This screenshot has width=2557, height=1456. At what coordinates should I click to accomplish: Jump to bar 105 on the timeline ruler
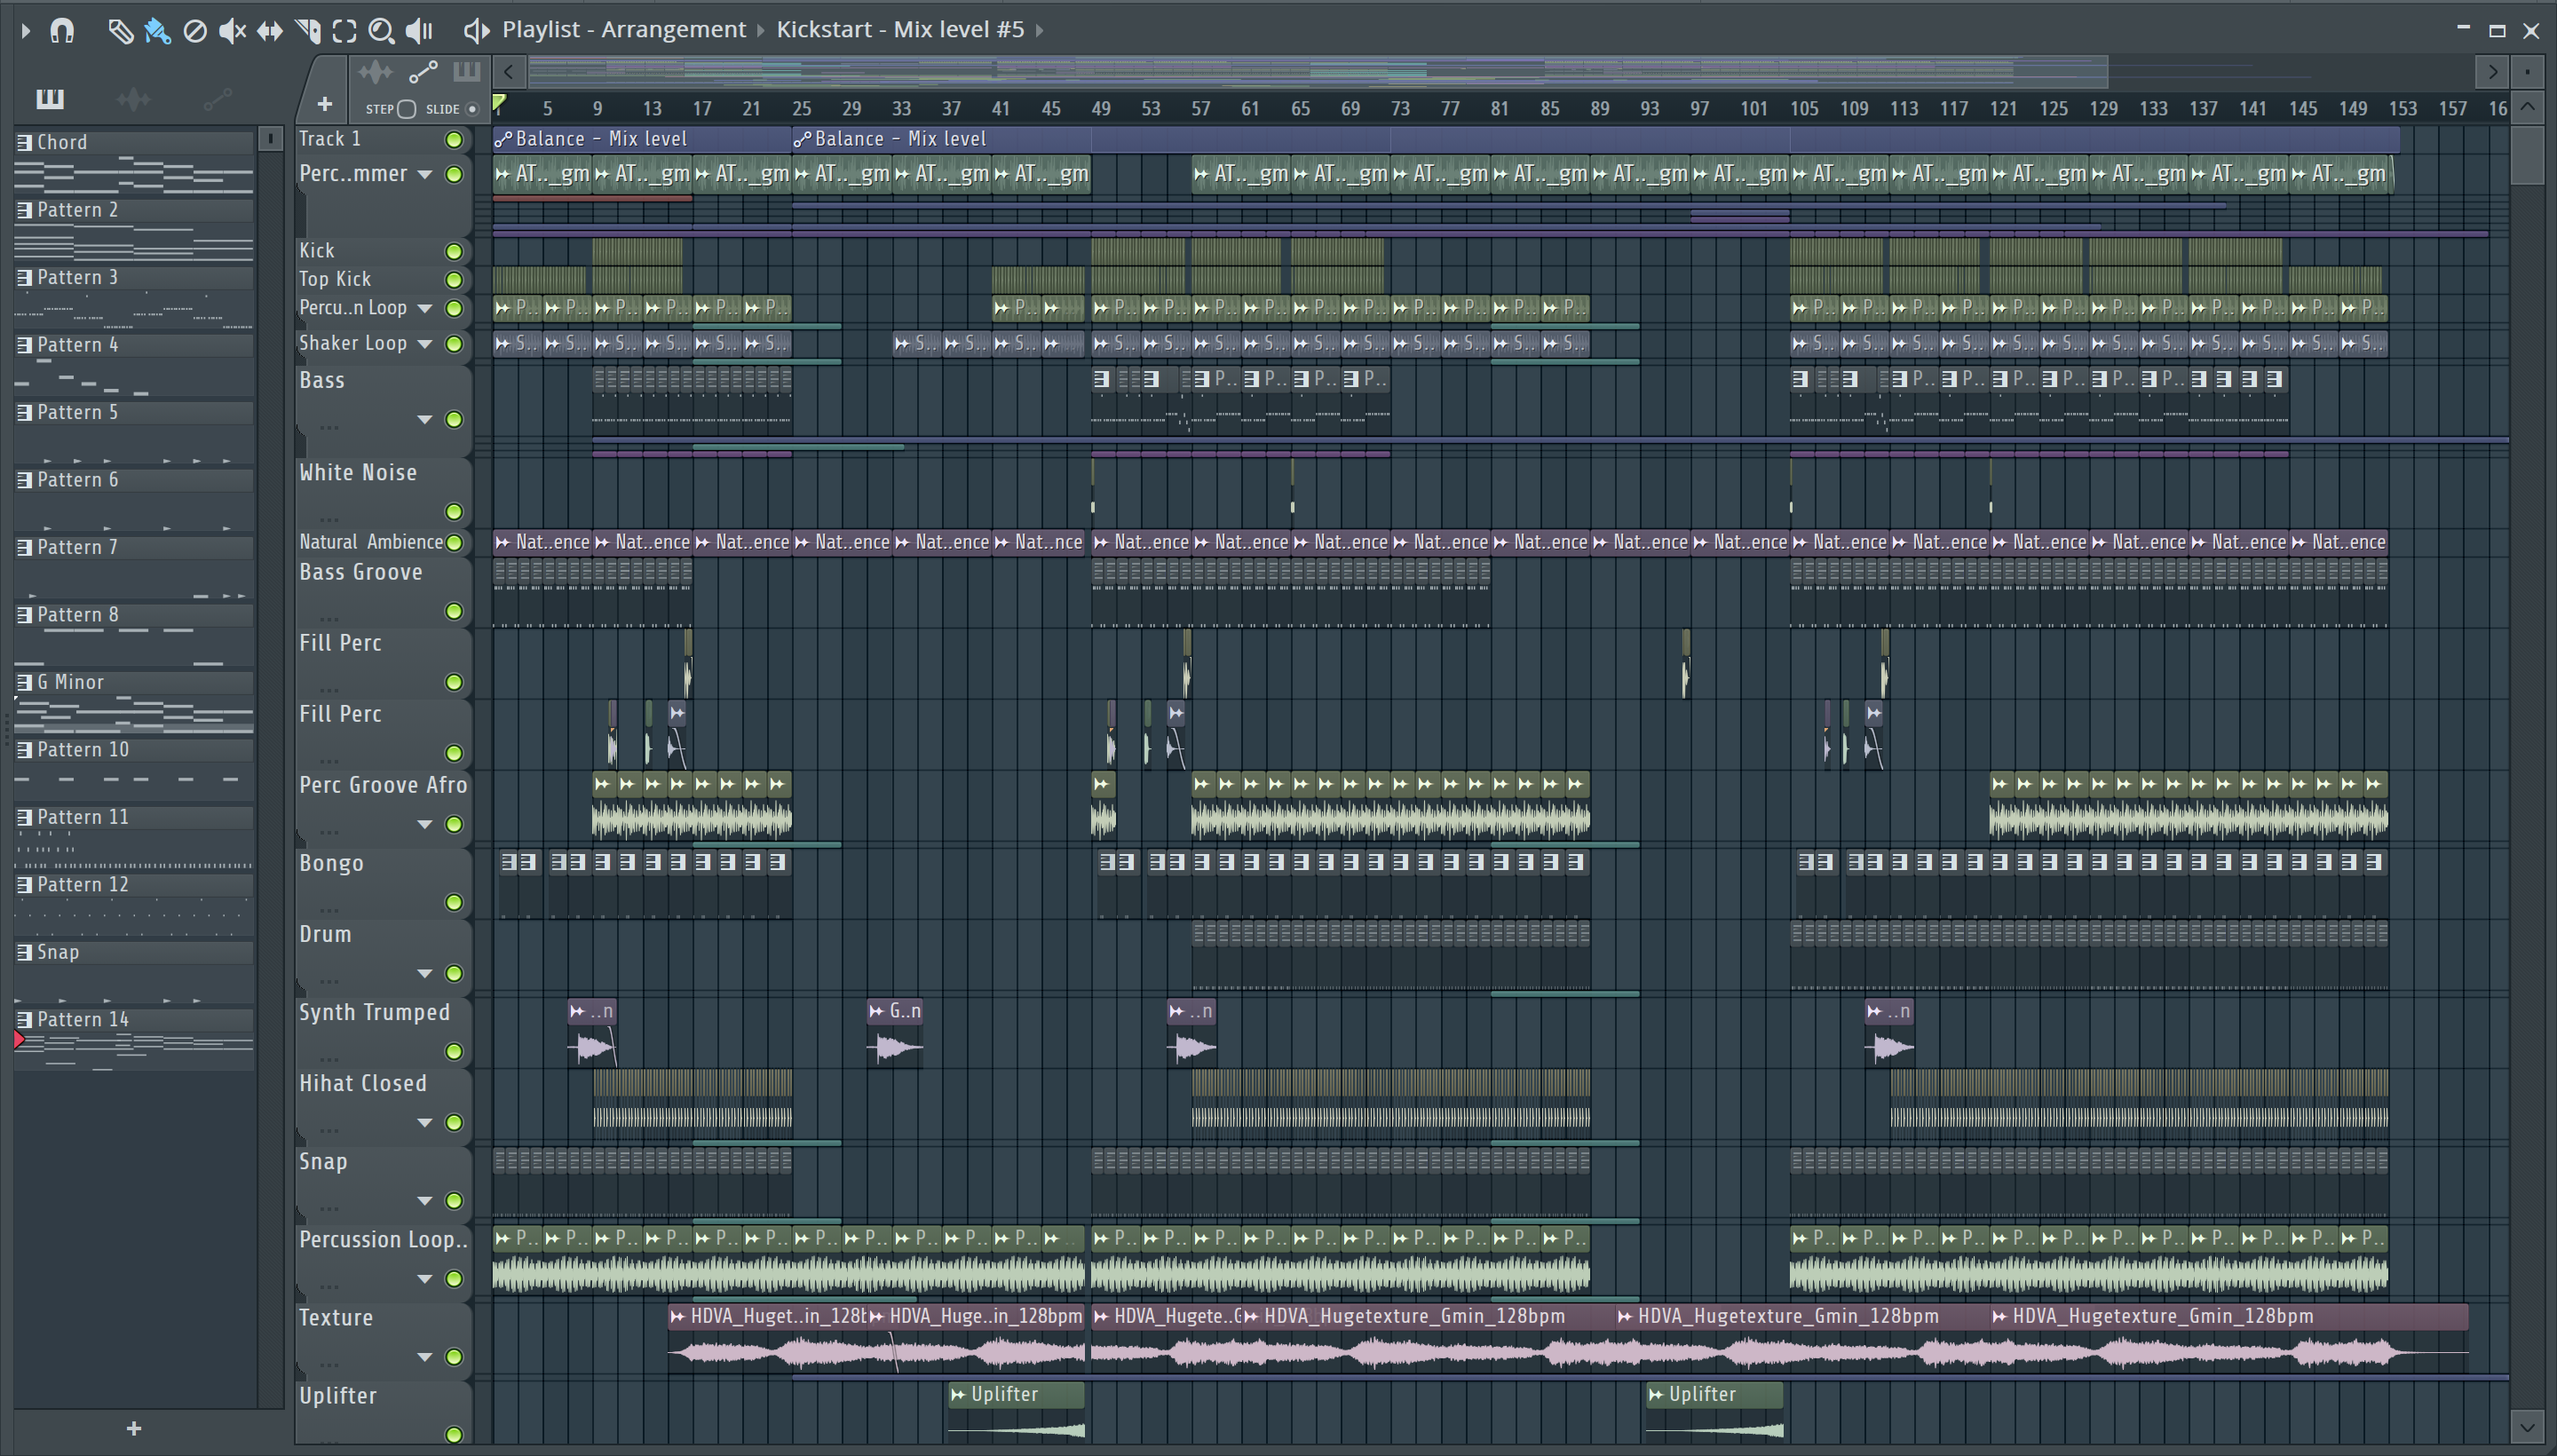[x=1804, y=109]
